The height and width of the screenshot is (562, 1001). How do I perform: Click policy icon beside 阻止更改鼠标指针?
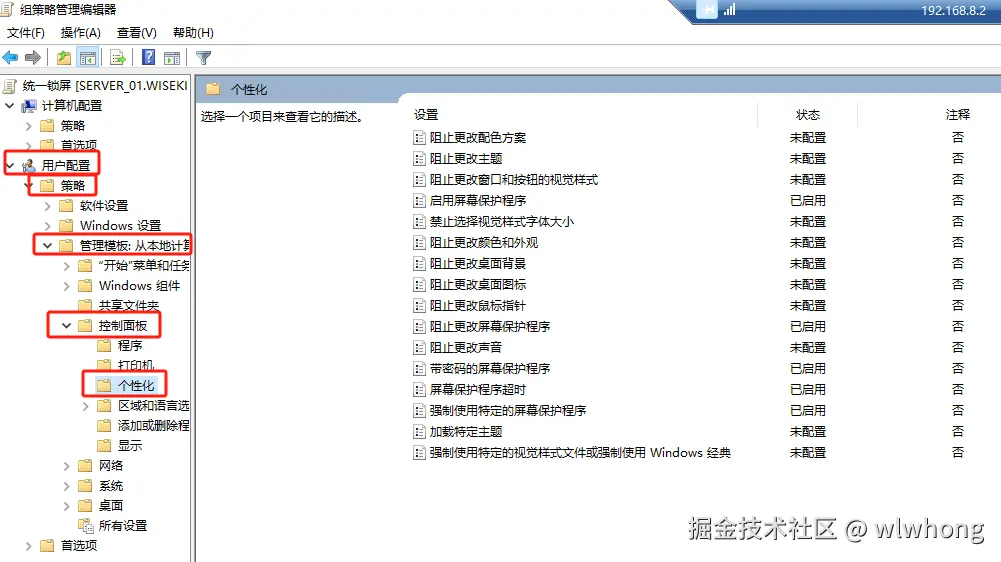click(419, 306)
